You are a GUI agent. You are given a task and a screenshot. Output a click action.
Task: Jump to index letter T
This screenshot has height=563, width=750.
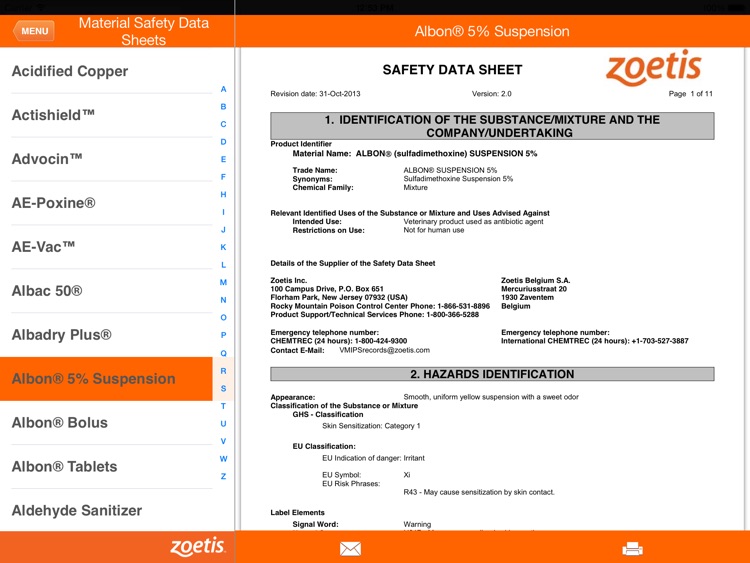[223, 406]
